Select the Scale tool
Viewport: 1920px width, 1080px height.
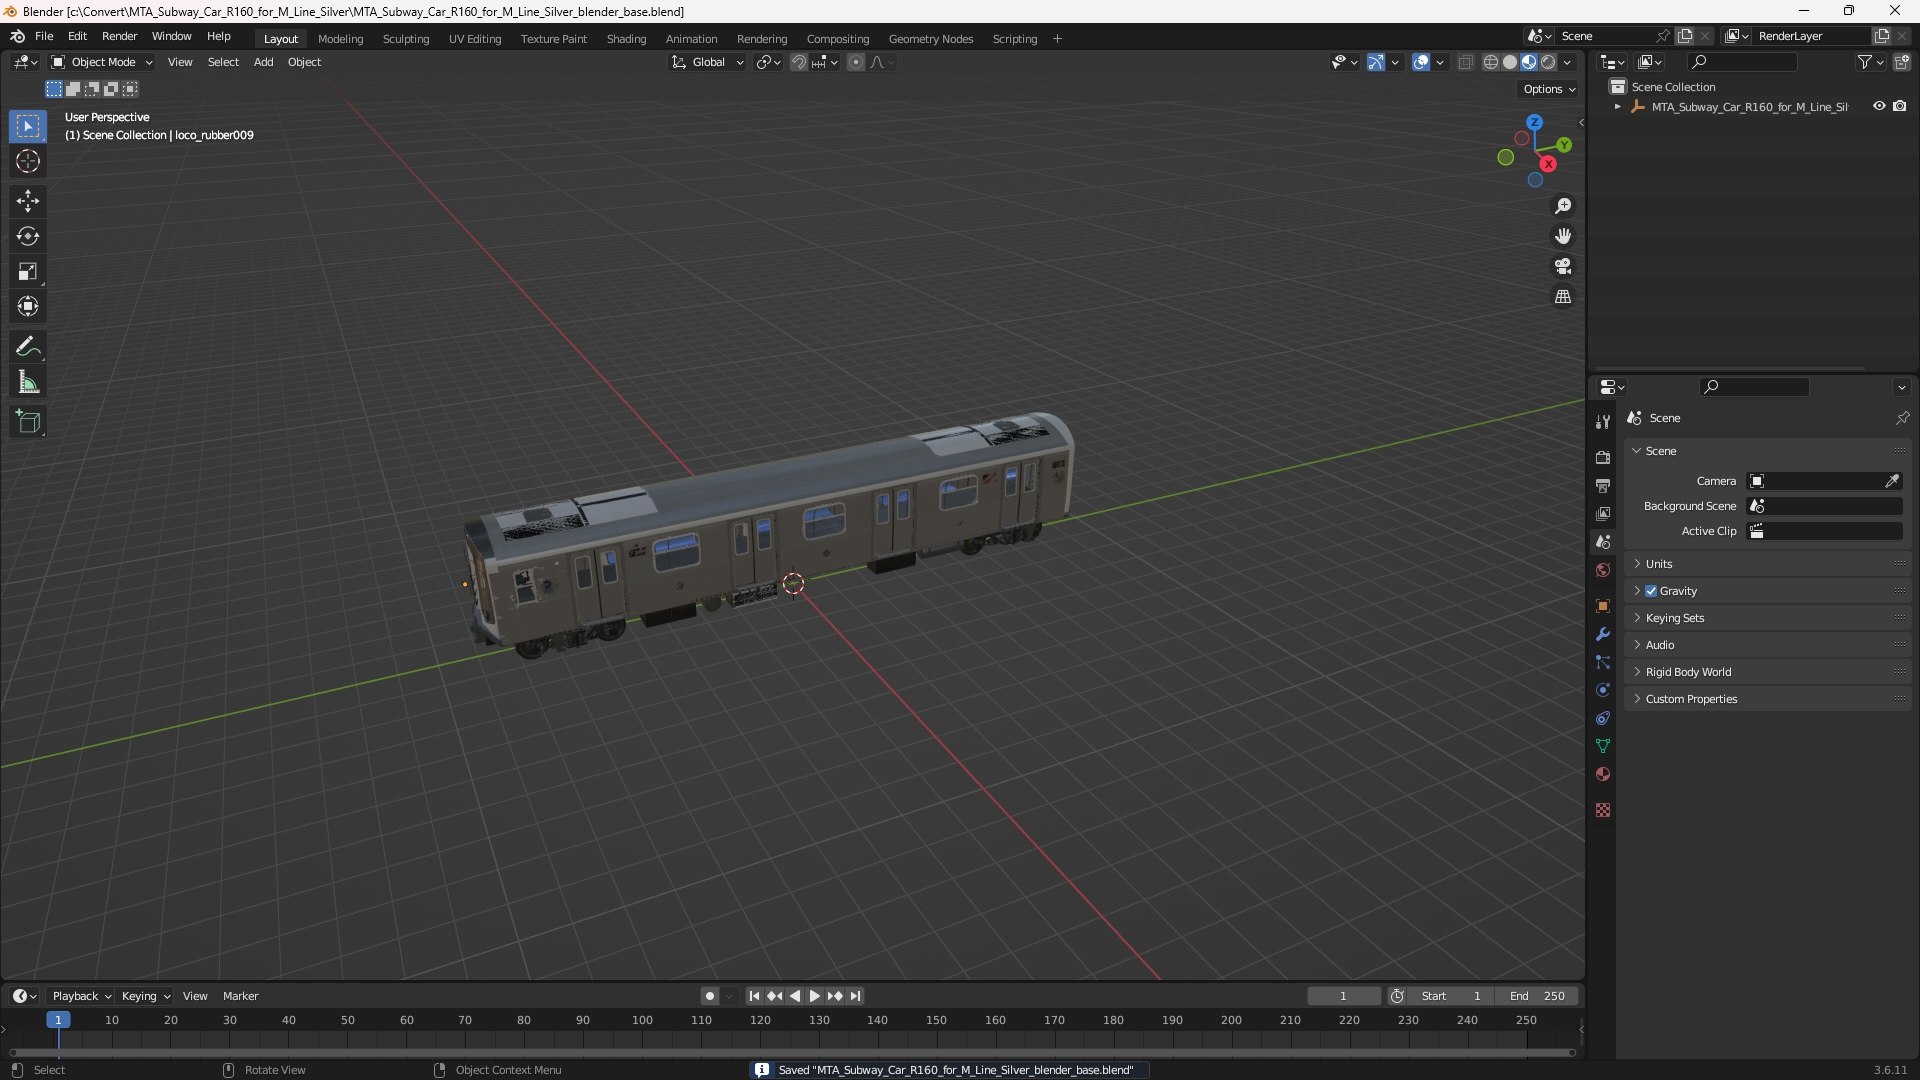pyautogui.click(x=28, y=271)
